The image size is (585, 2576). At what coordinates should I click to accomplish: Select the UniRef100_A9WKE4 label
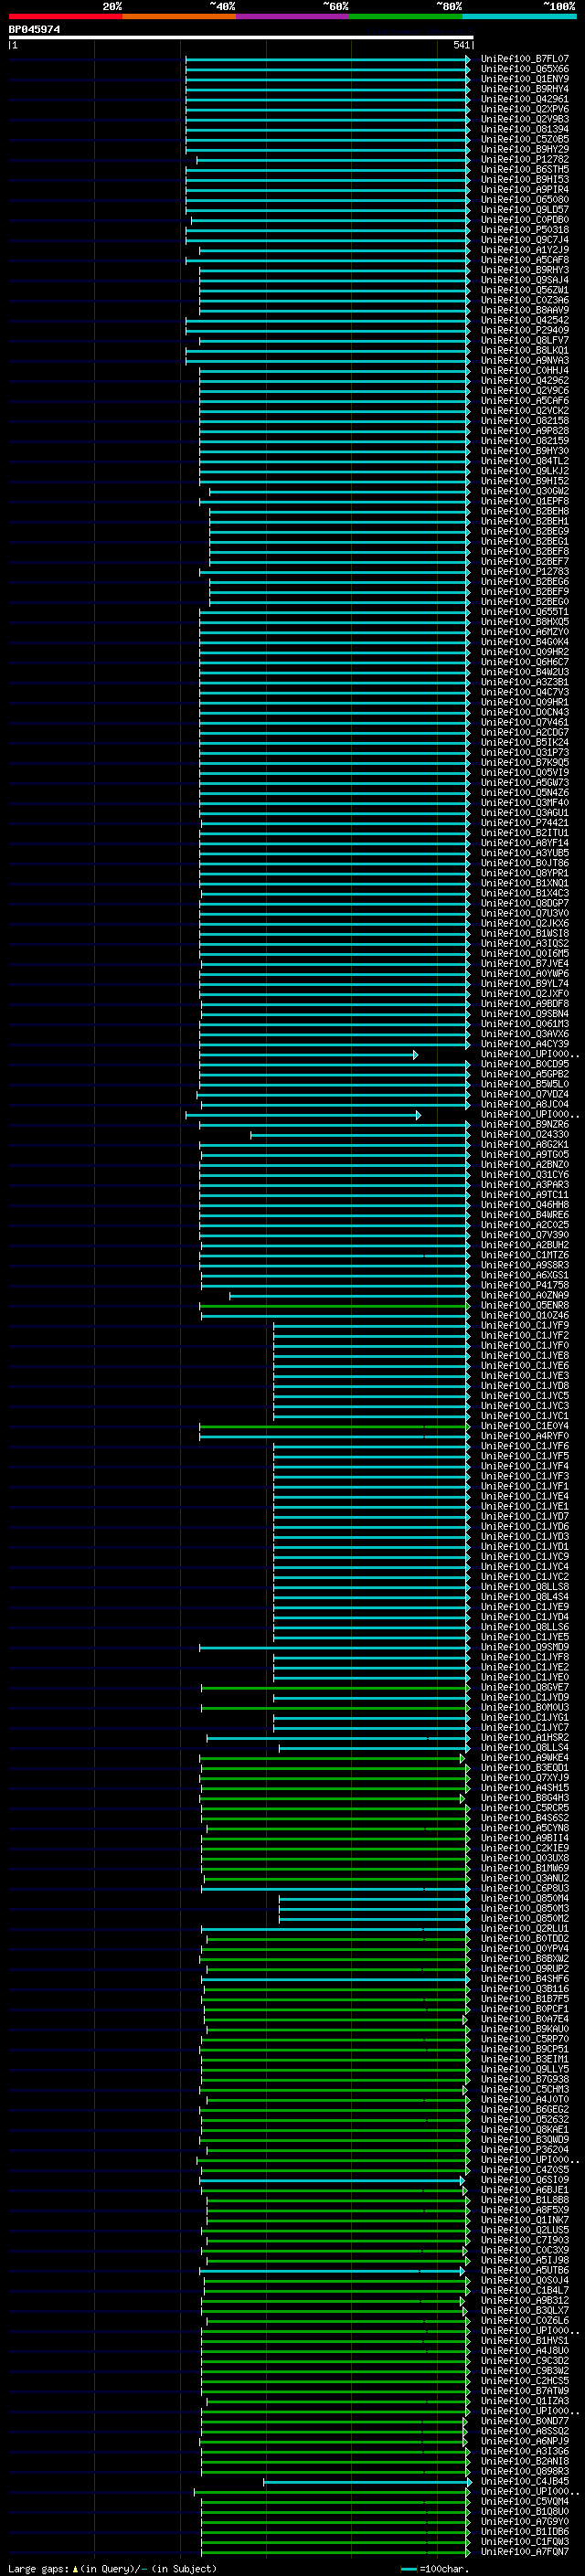tap(524, 1757)
